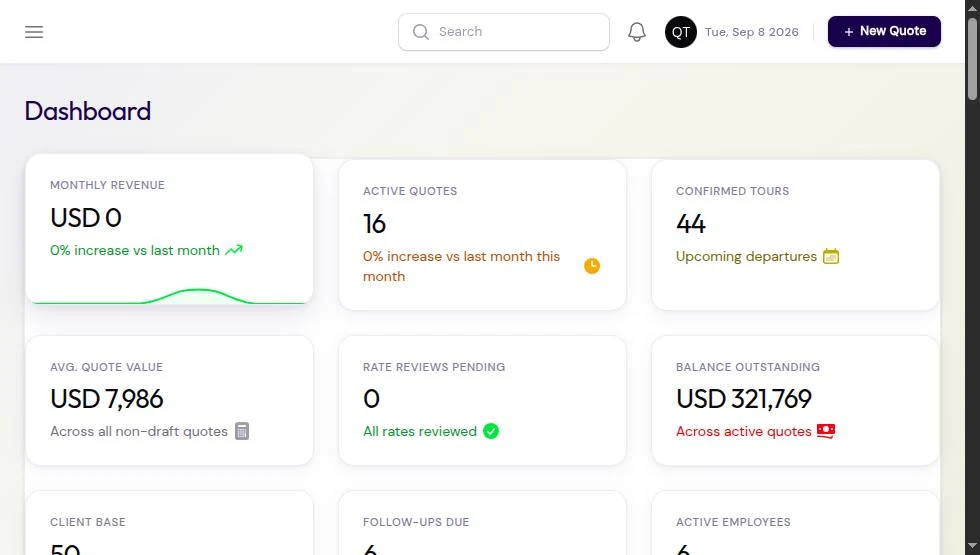The width and height of the screenshot is (980, 555).
Task: Click the Confirmed Tours count 44
Action: 691,224
